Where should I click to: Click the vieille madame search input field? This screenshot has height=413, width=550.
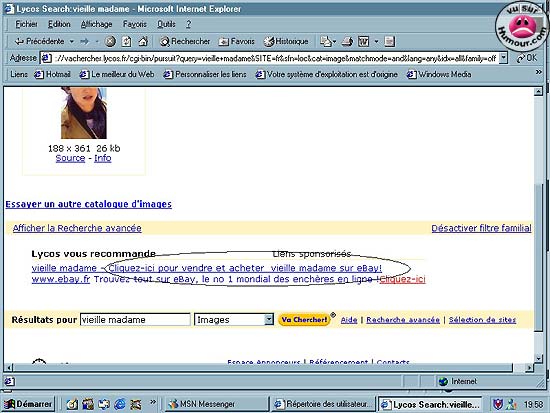[135, 320]
